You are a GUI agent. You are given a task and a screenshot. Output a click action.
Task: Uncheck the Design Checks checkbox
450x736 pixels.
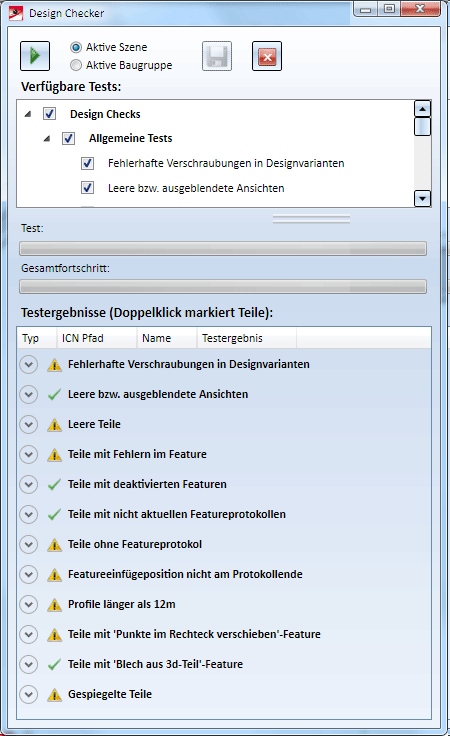[x=49, y=114]
